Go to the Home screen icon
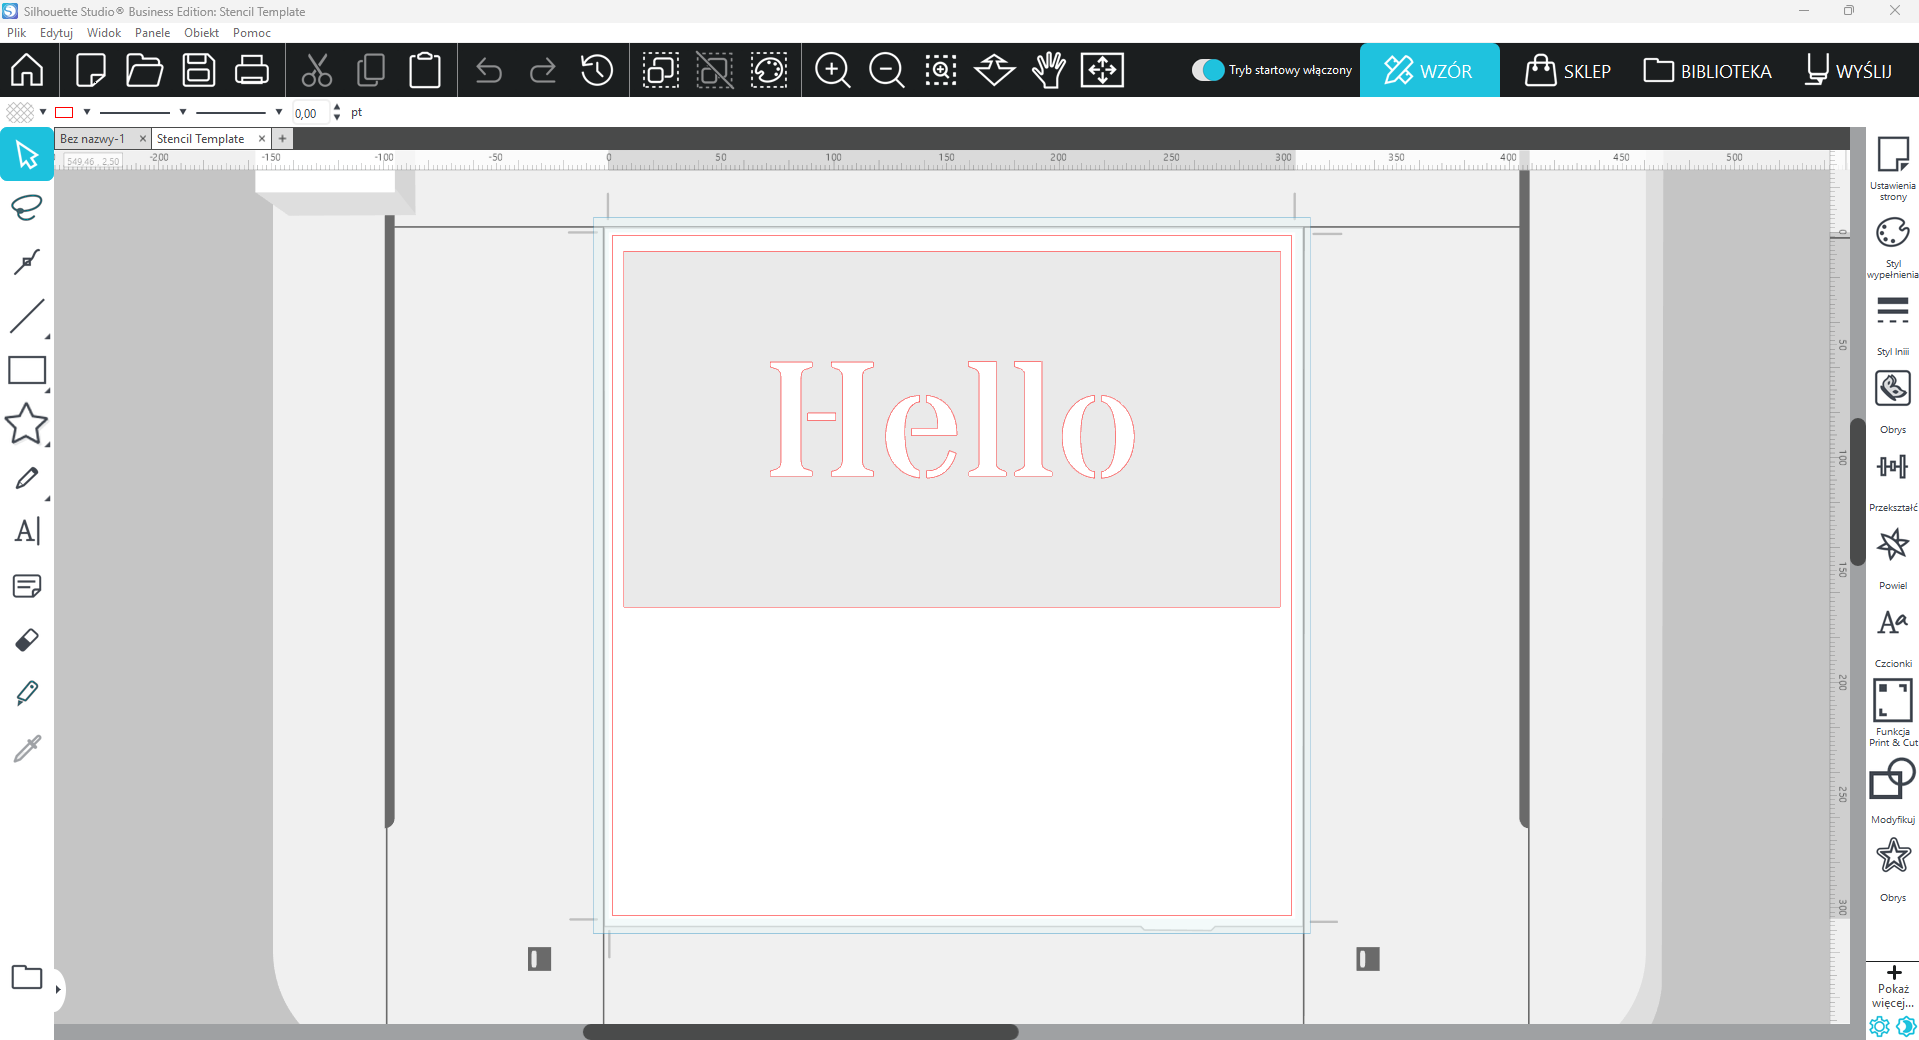Screen dimensions: 1919x1040 tap(27, 70)
